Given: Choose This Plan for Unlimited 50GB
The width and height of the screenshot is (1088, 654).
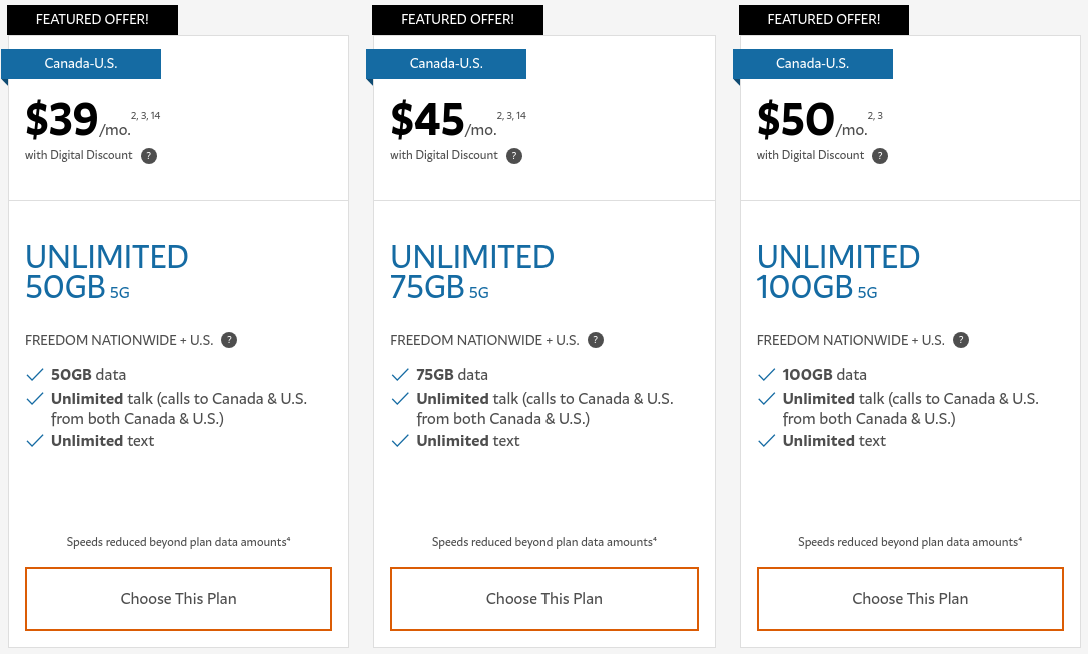Looking at the screenshot, I should [x=178, y=599].
